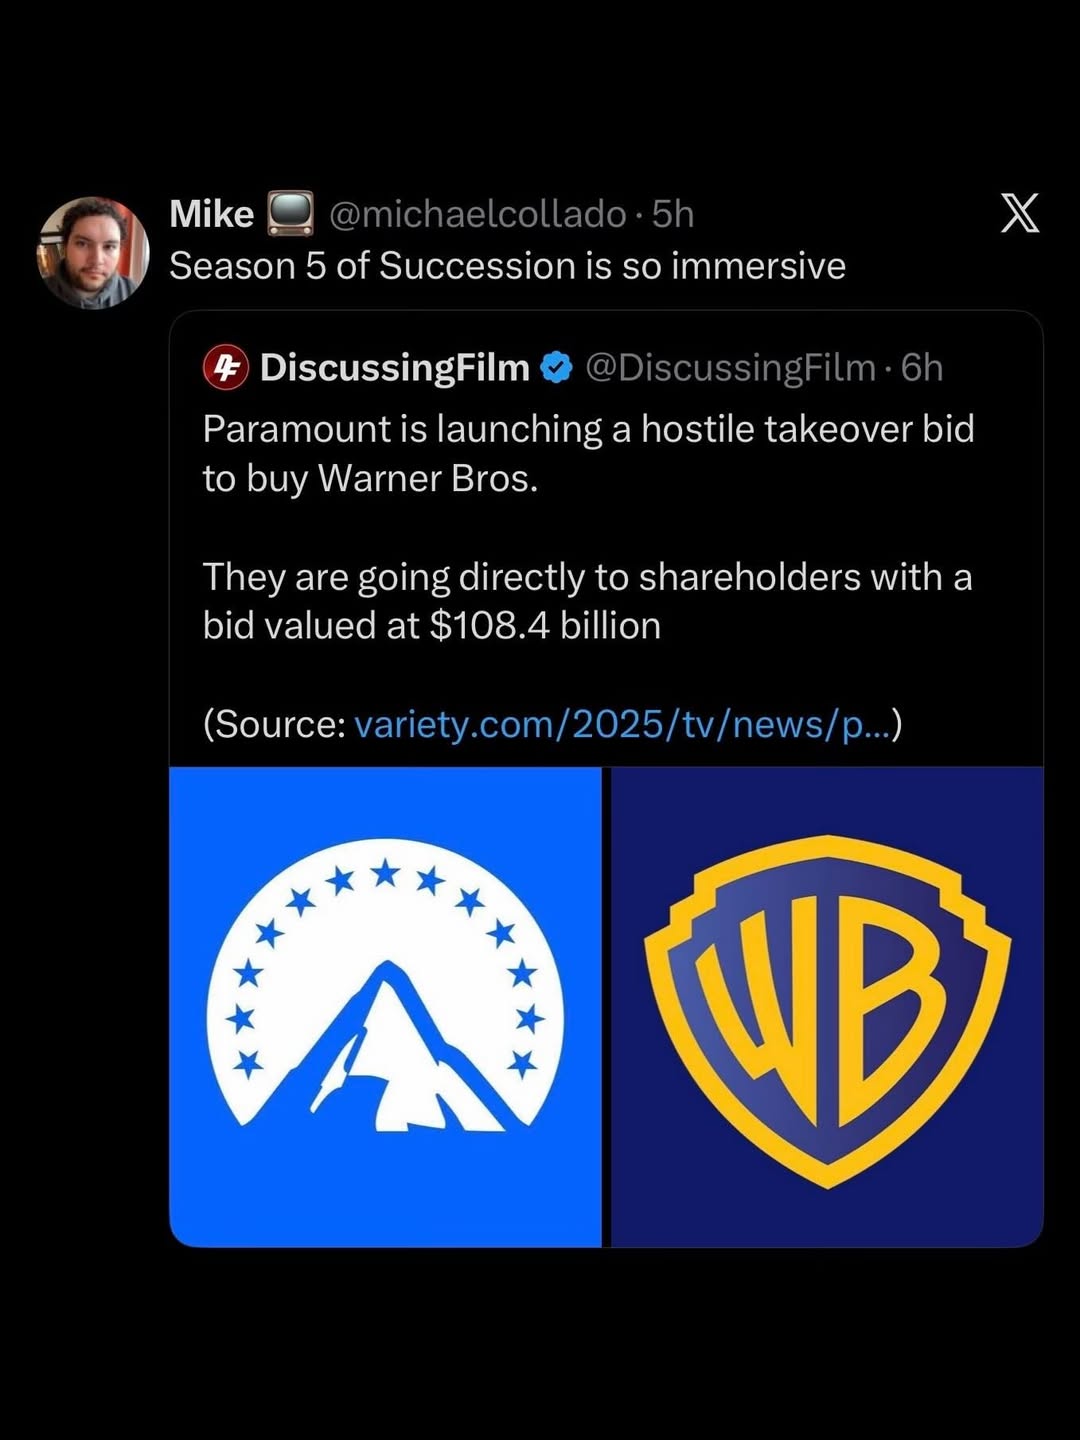Click the display name Mike
Screen dimensions: 1080x1440
[x=211, y=214]
